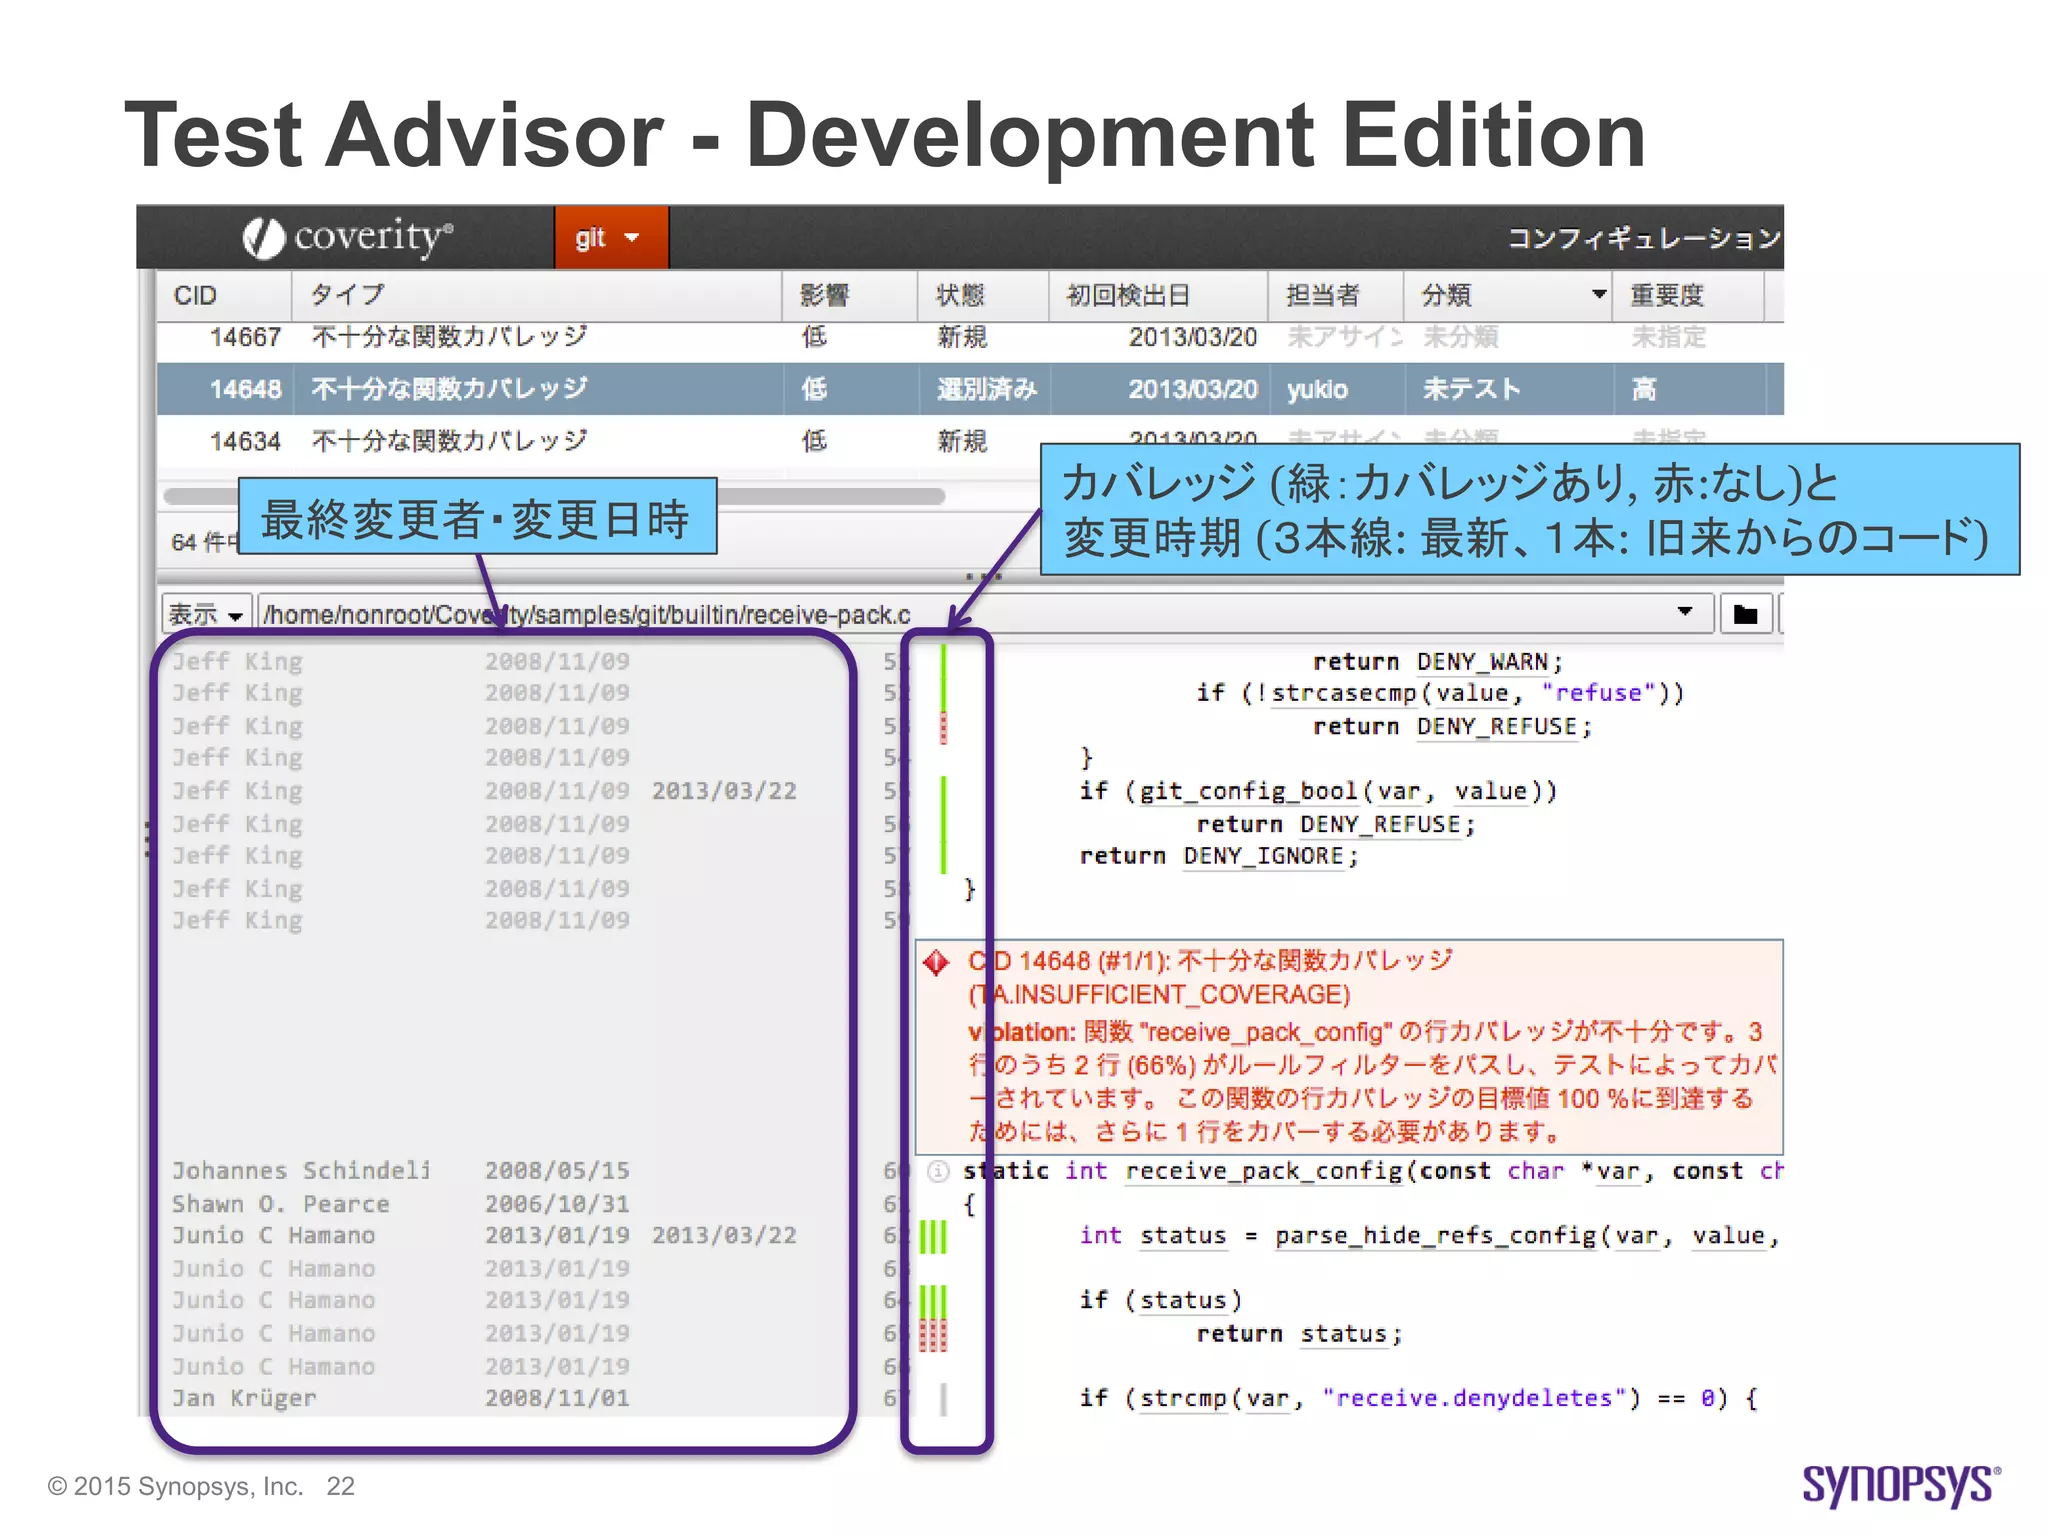Click owner cell 'yukio'
The width and height of the screenshot is (2048, 1536).
pyautogui.click(x=1317, y=389)
